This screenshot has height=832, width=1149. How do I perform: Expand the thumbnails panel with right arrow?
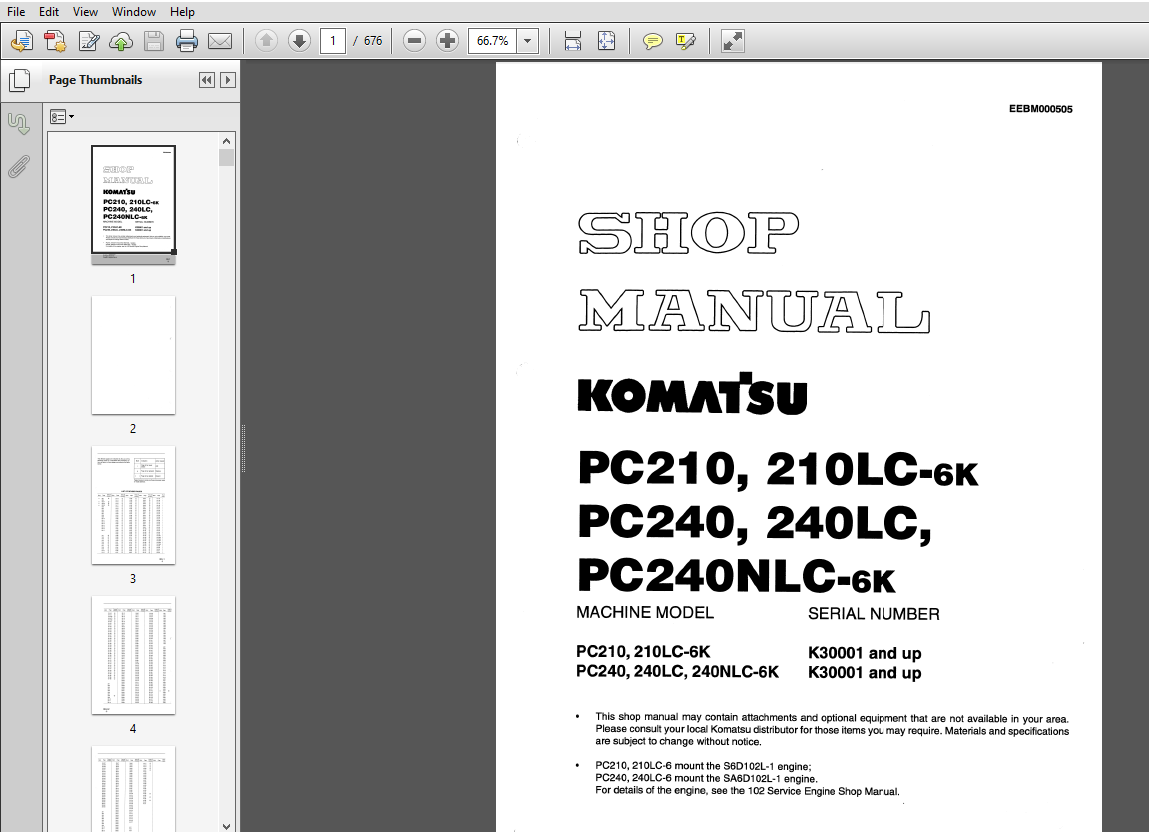click(x=228, y=80)
